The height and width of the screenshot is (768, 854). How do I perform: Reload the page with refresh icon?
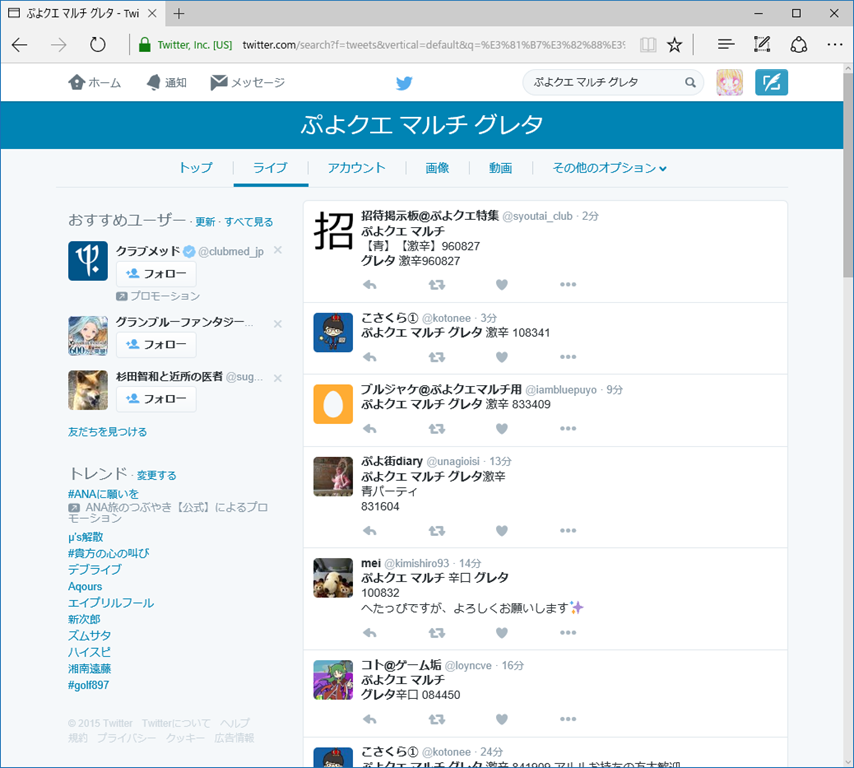coord(97,45)
